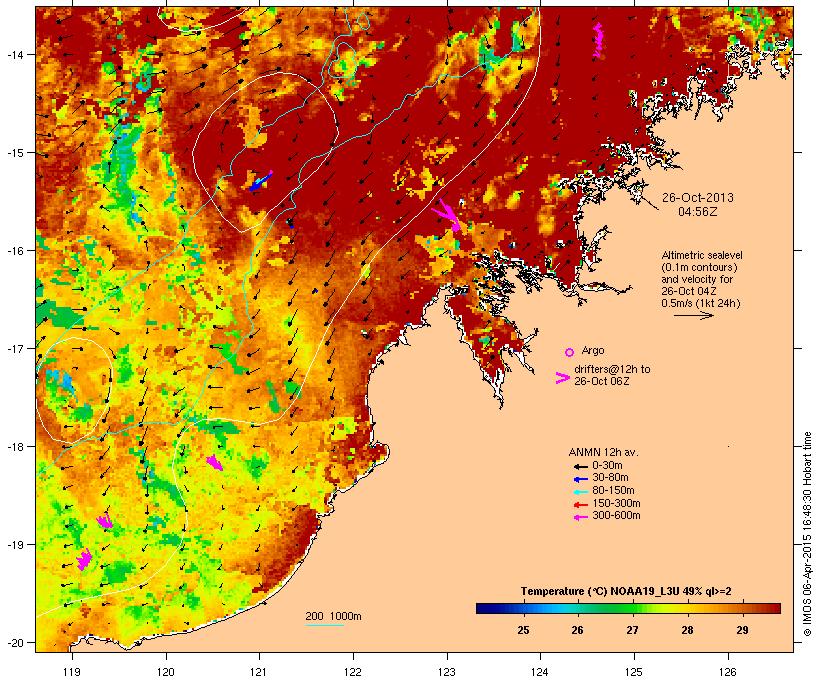
Task: Click the time label 04:56Z
Action: pyautogui.click(x=698, y=212)
